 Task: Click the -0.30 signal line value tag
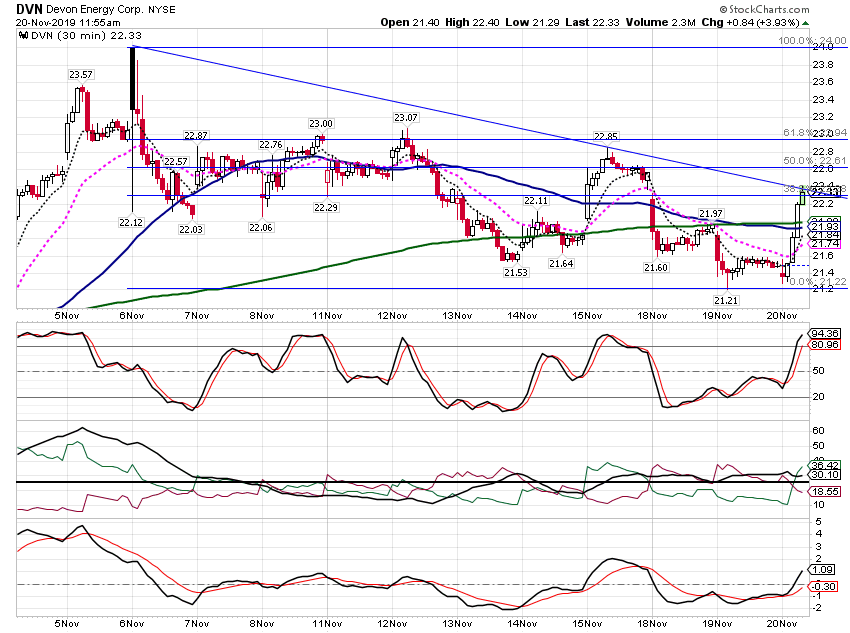pos(822,586)
